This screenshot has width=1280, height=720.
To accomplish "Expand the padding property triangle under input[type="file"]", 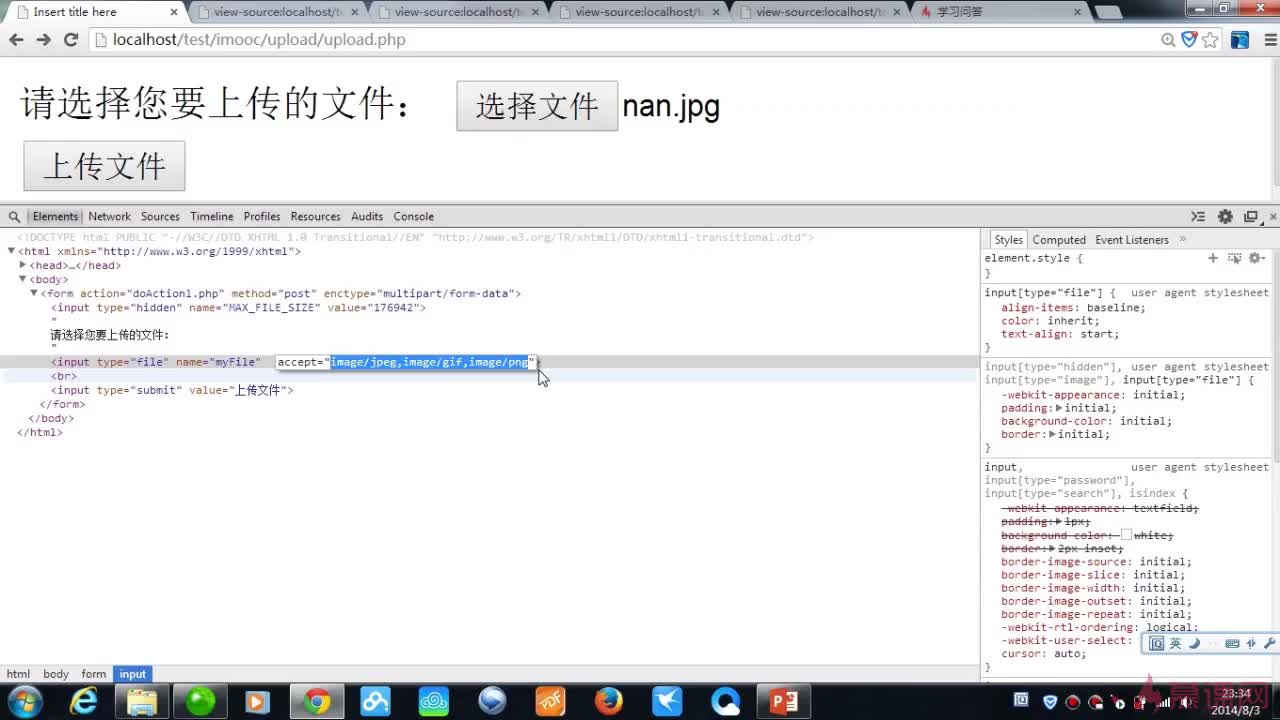I will [x=1059, y=408].
